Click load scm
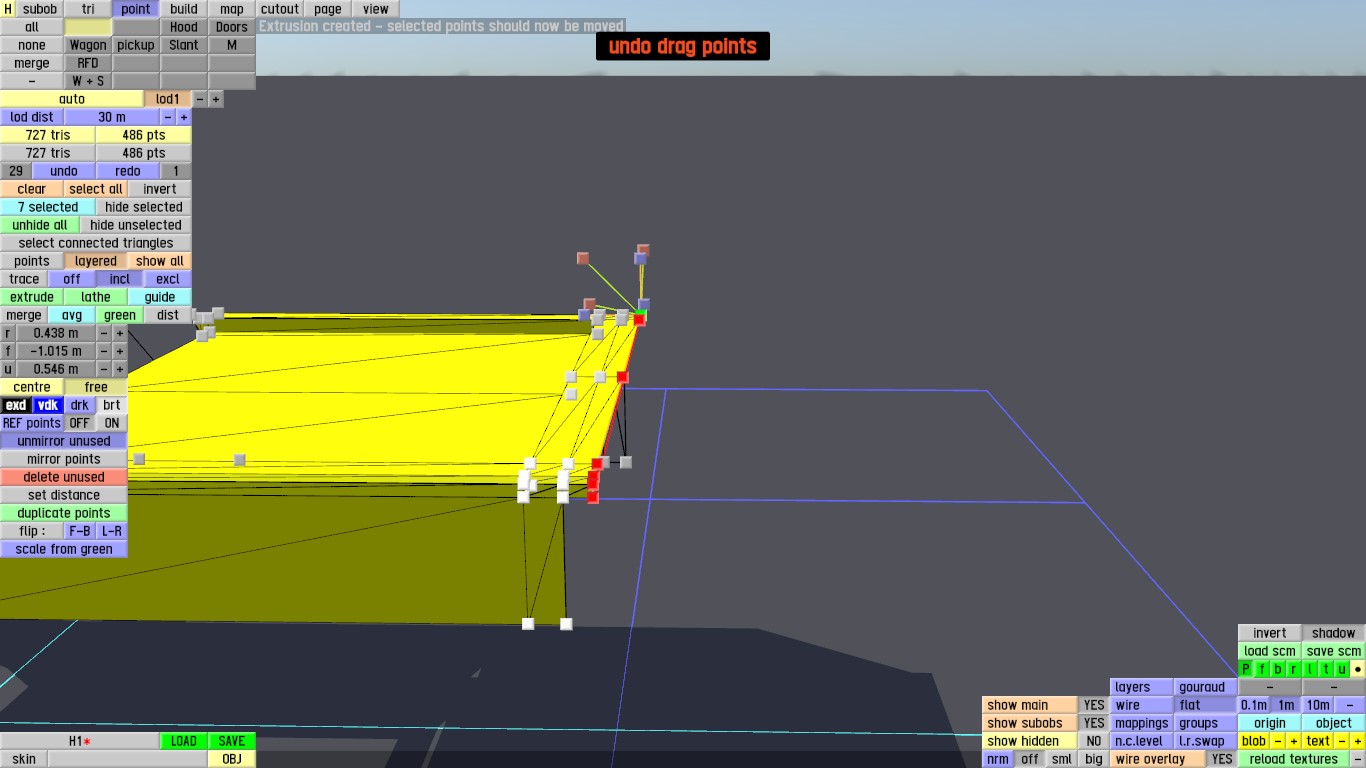 coord(1270,651)
